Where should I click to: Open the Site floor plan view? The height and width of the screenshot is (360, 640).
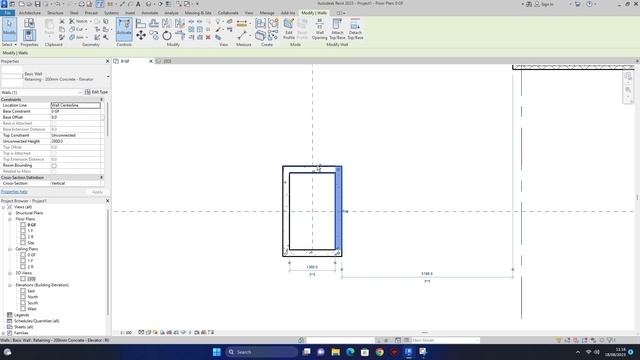31,242
